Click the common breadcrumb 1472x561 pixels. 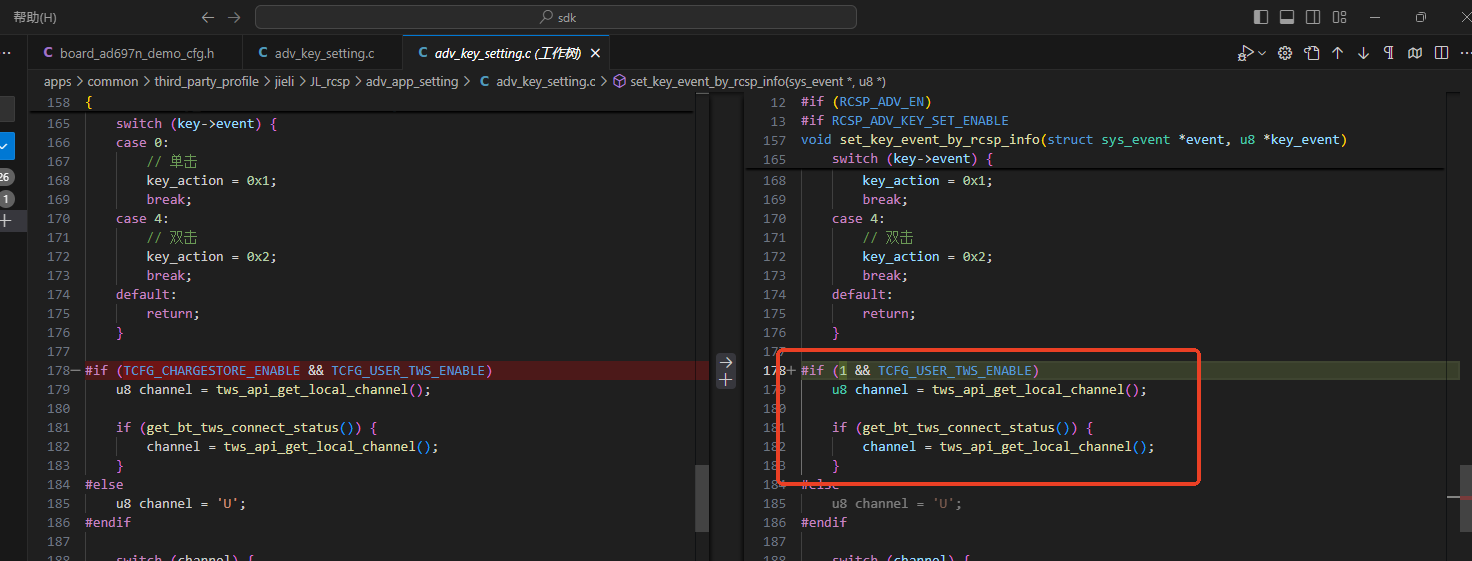113,81
